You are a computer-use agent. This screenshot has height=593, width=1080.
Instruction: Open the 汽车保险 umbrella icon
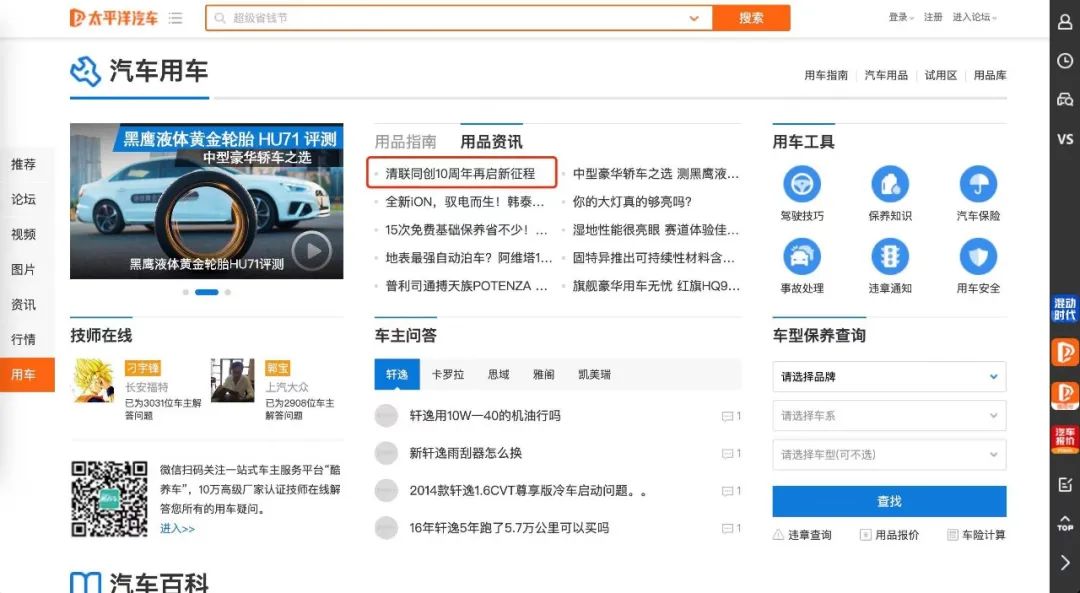(x=978, y=184)
